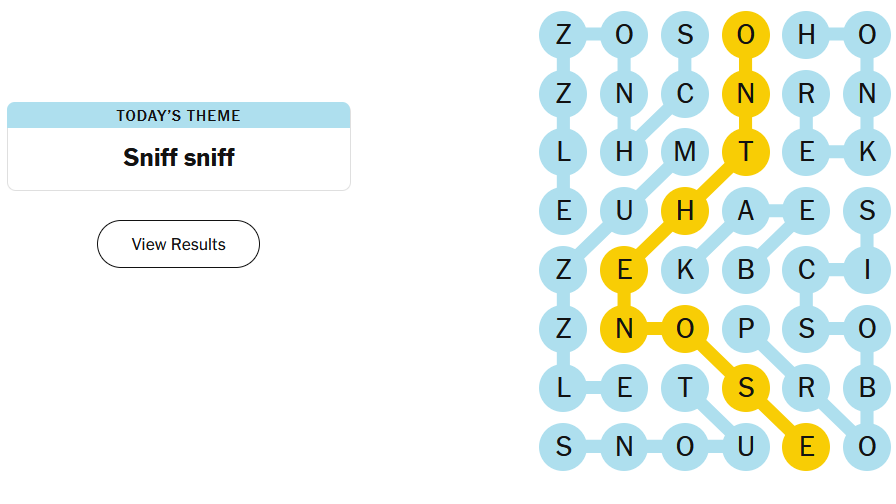The width and height of the screenshot is (896, 504).
Task: Tap the letter A tile
Action: tap(745, 210)
